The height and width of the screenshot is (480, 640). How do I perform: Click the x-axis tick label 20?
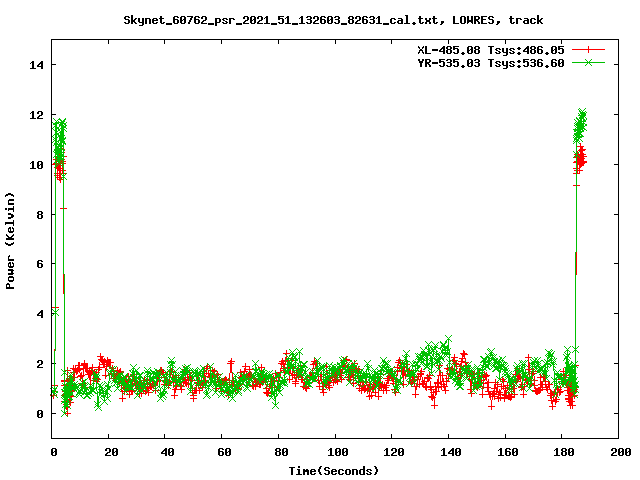coord(111,452)
